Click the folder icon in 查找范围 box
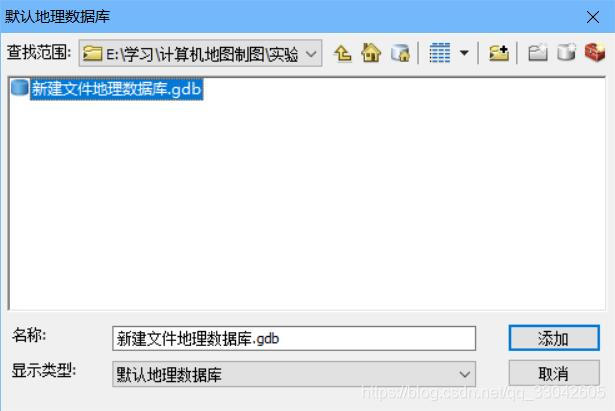 tap(93, 54)
